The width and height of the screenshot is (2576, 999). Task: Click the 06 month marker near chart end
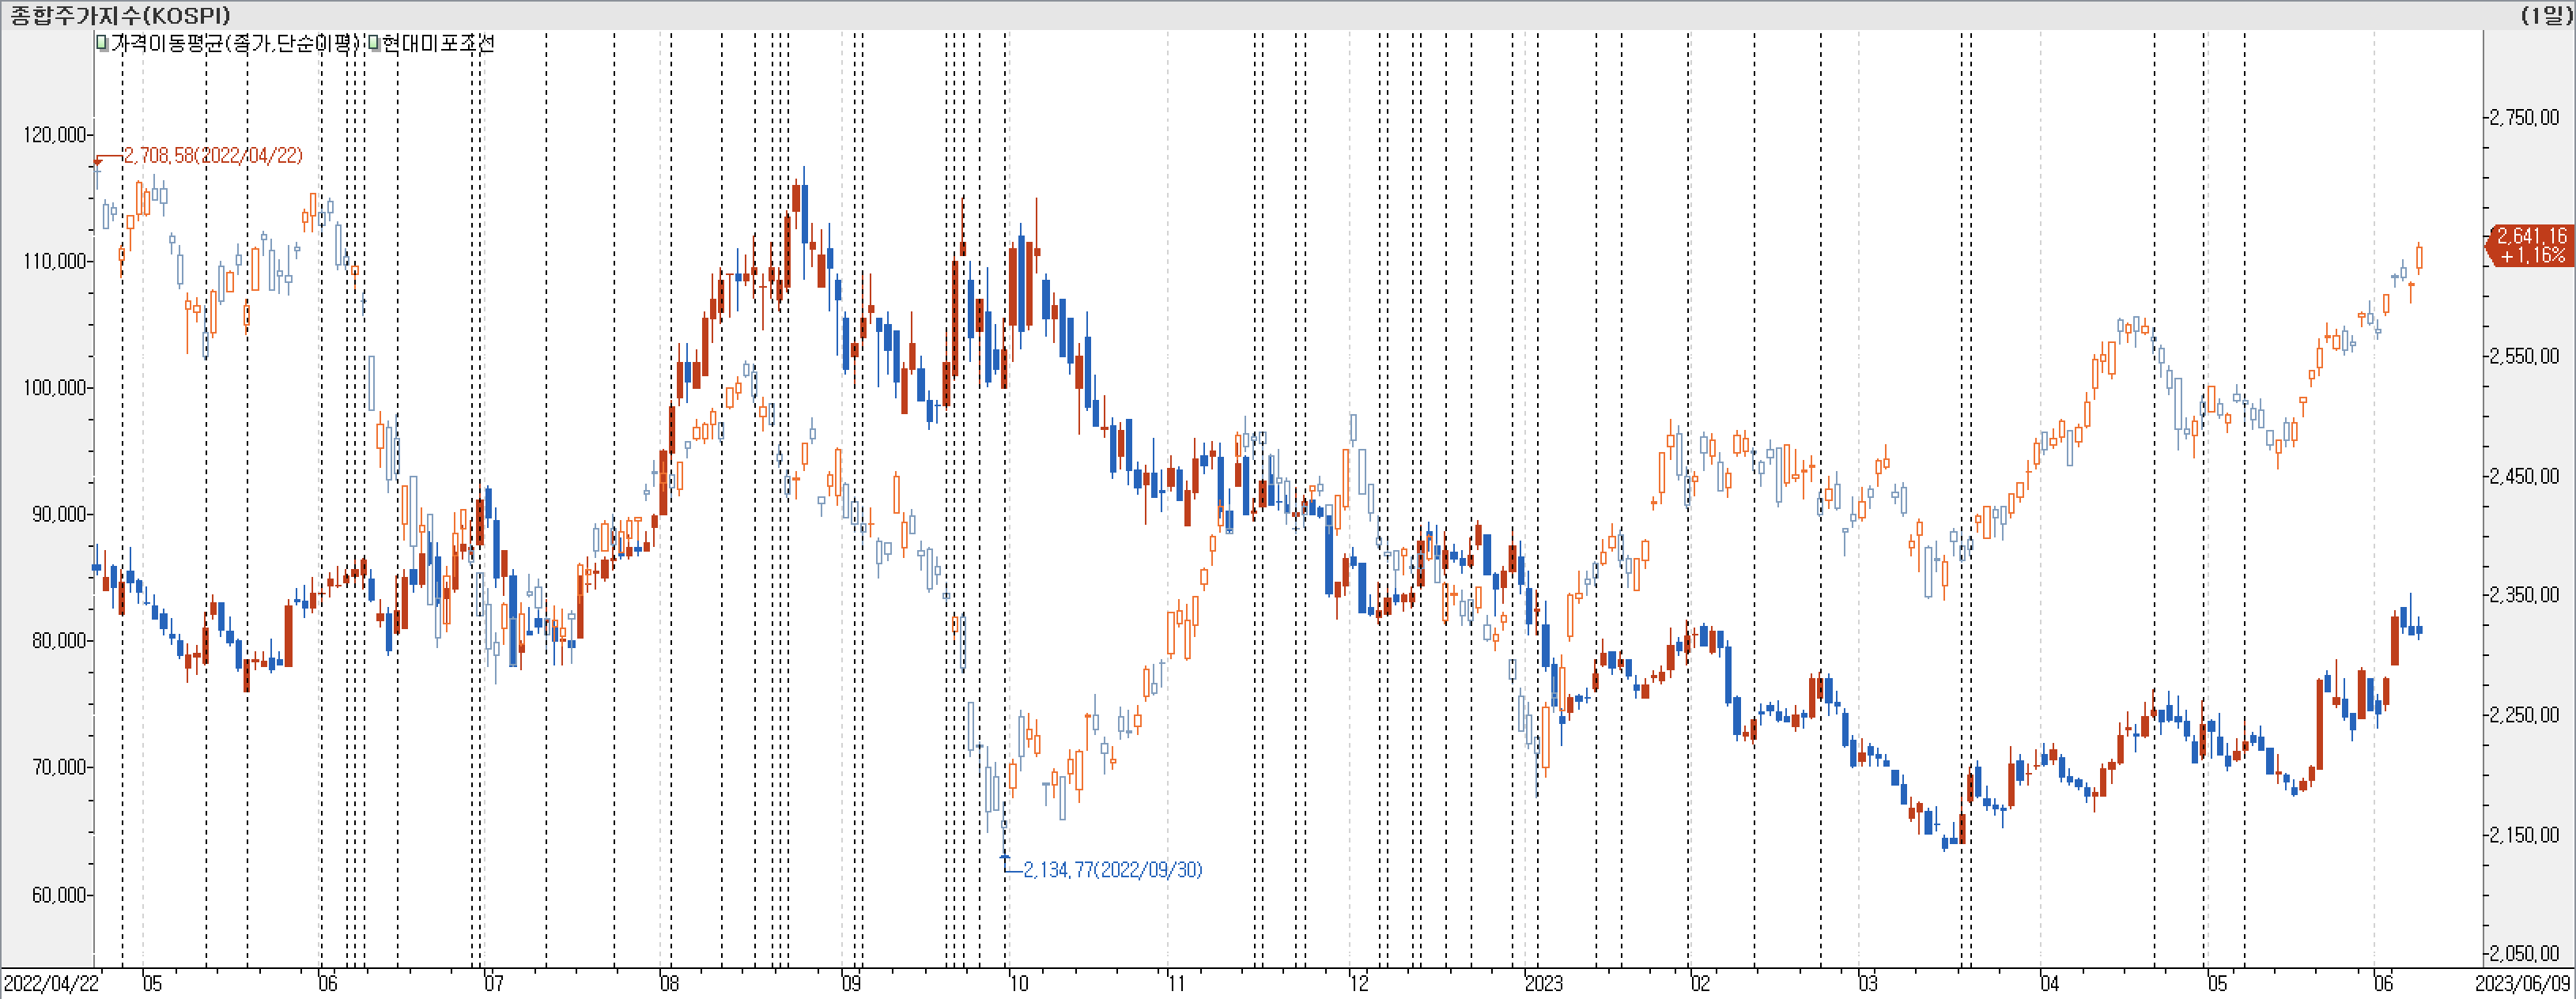click(x=2384, y=984)
